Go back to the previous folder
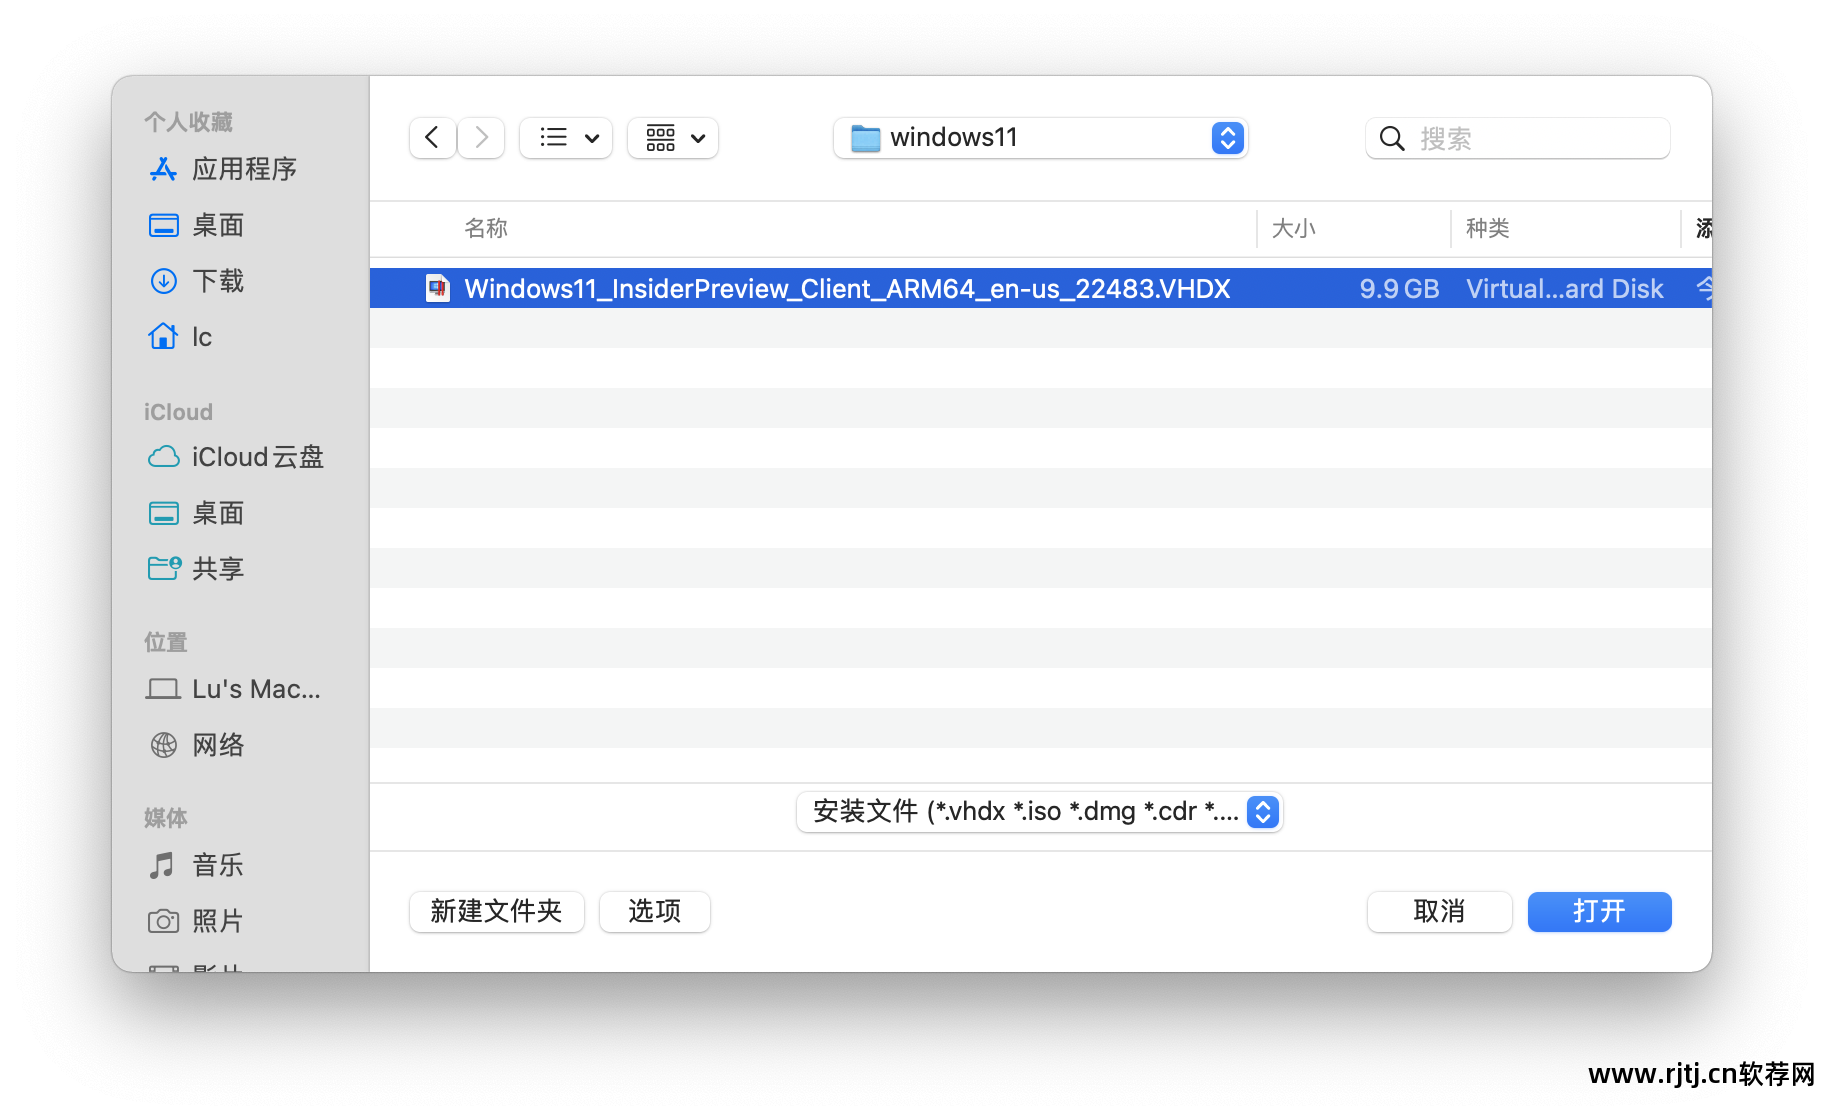1824x1120 pixels. (x=432, y=138)
